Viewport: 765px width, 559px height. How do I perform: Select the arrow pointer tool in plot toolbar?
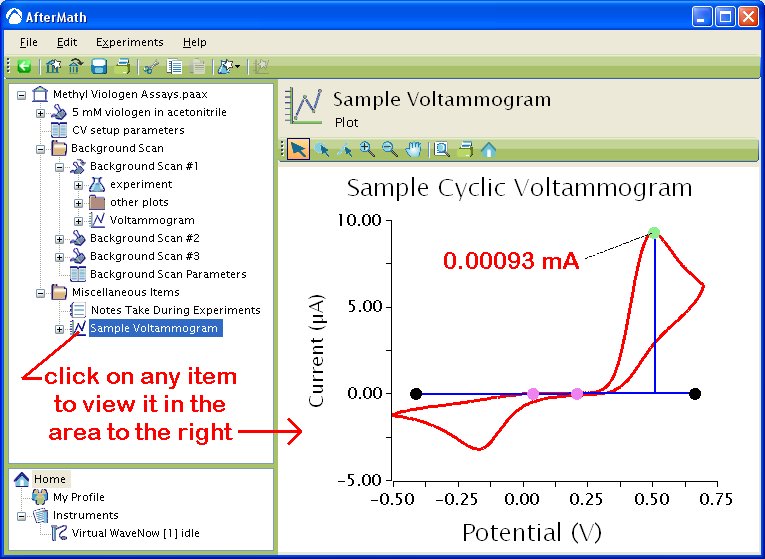tap(298, 149)
